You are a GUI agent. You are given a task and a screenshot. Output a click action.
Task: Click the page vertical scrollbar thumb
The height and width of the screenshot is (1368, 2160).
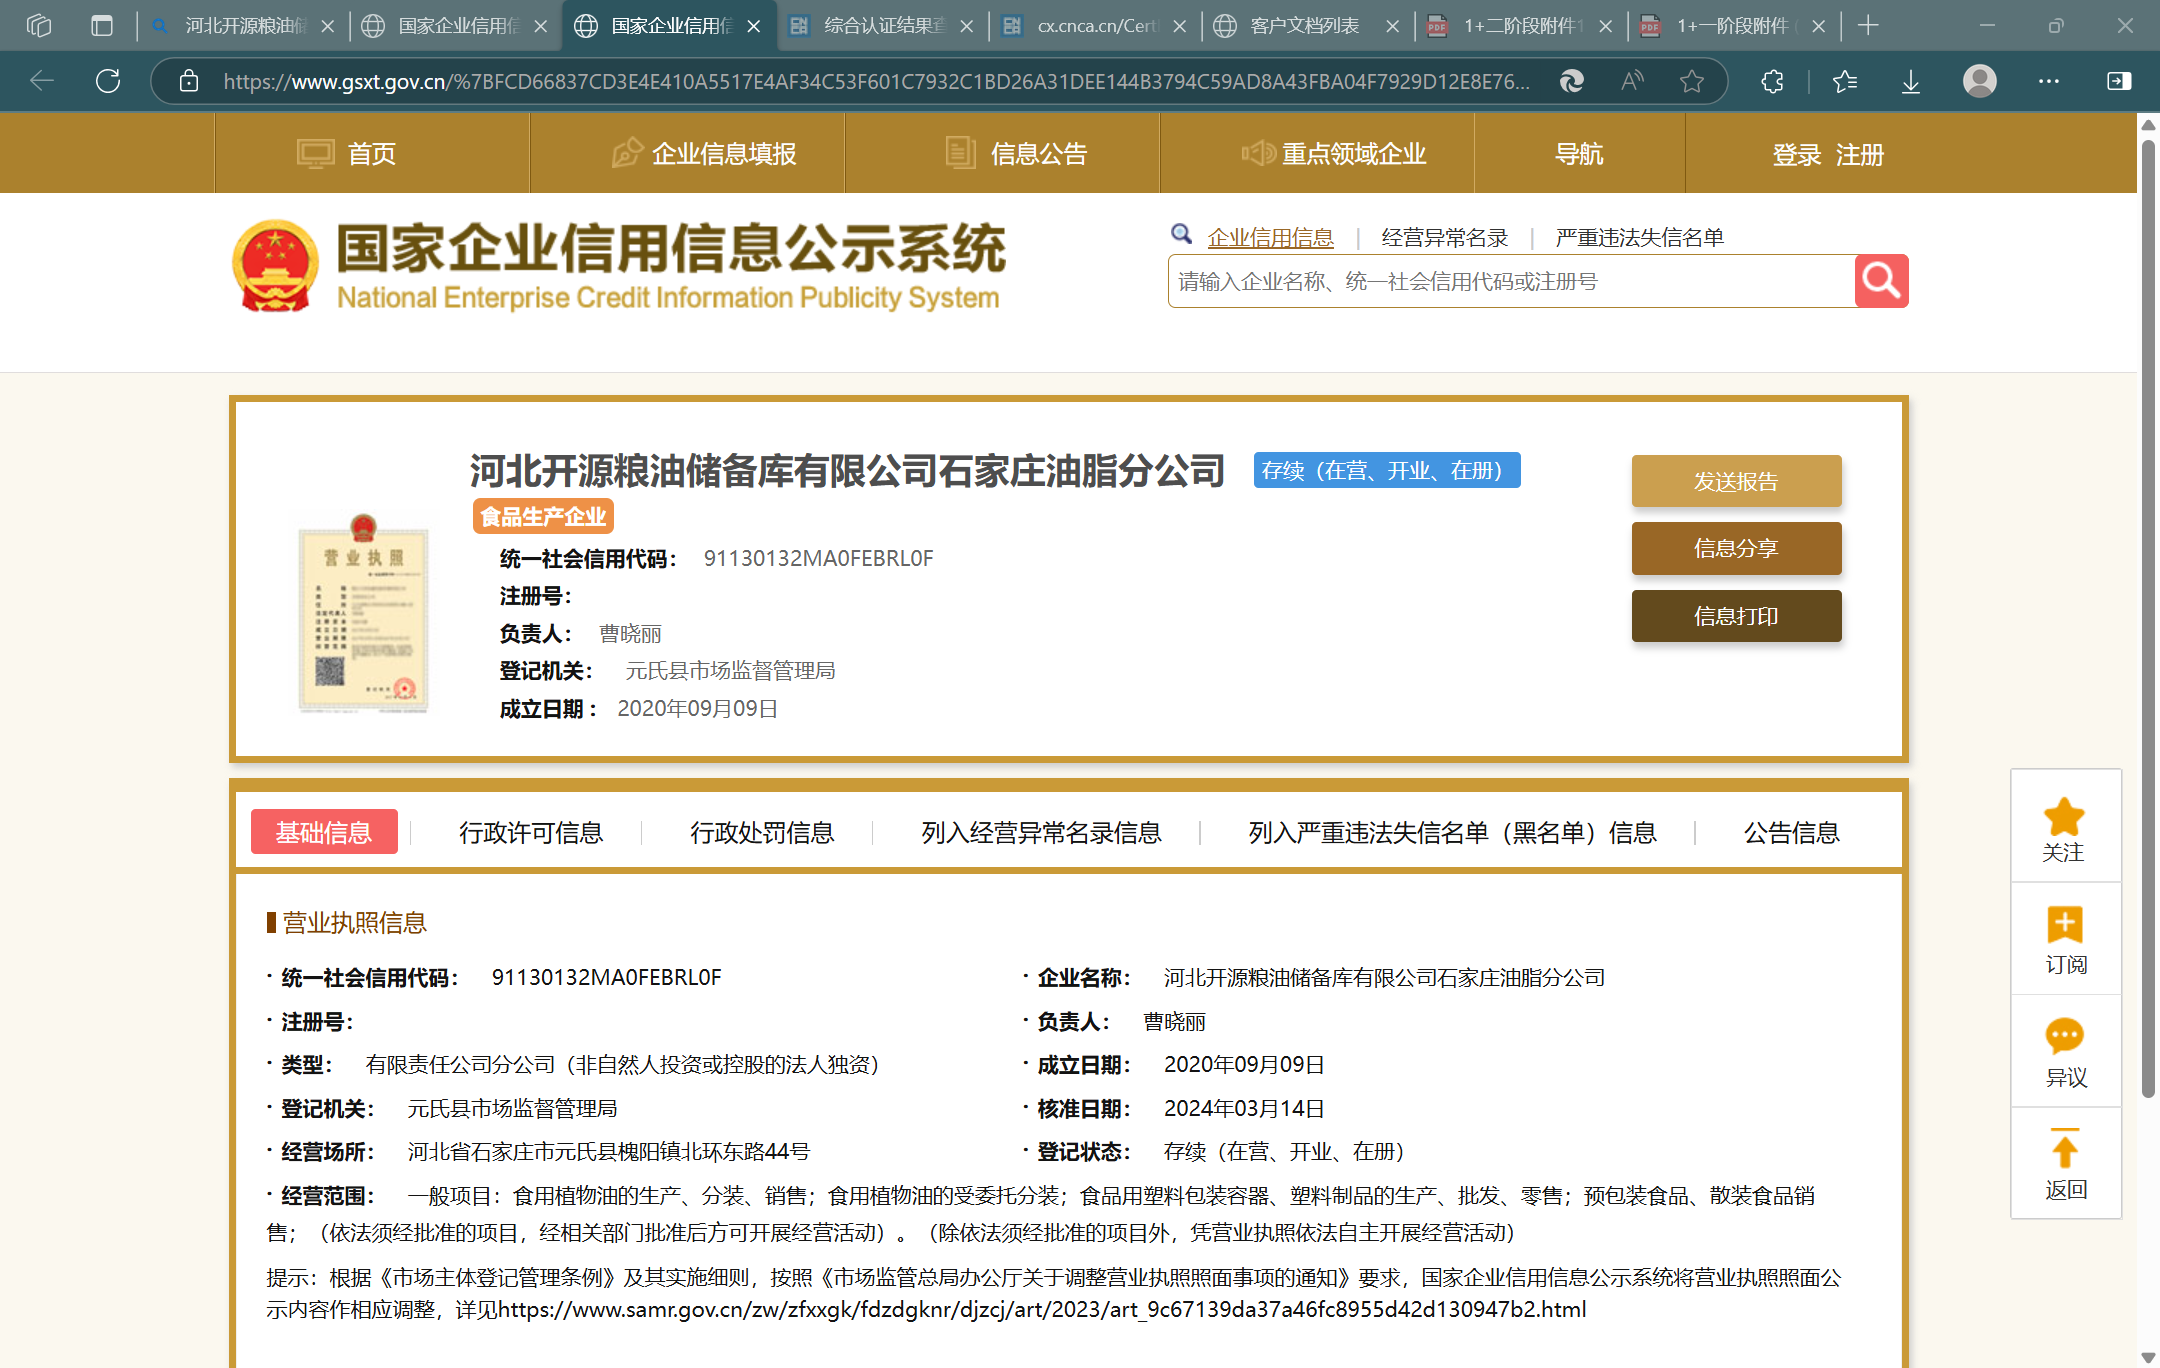pos(2148,620)
